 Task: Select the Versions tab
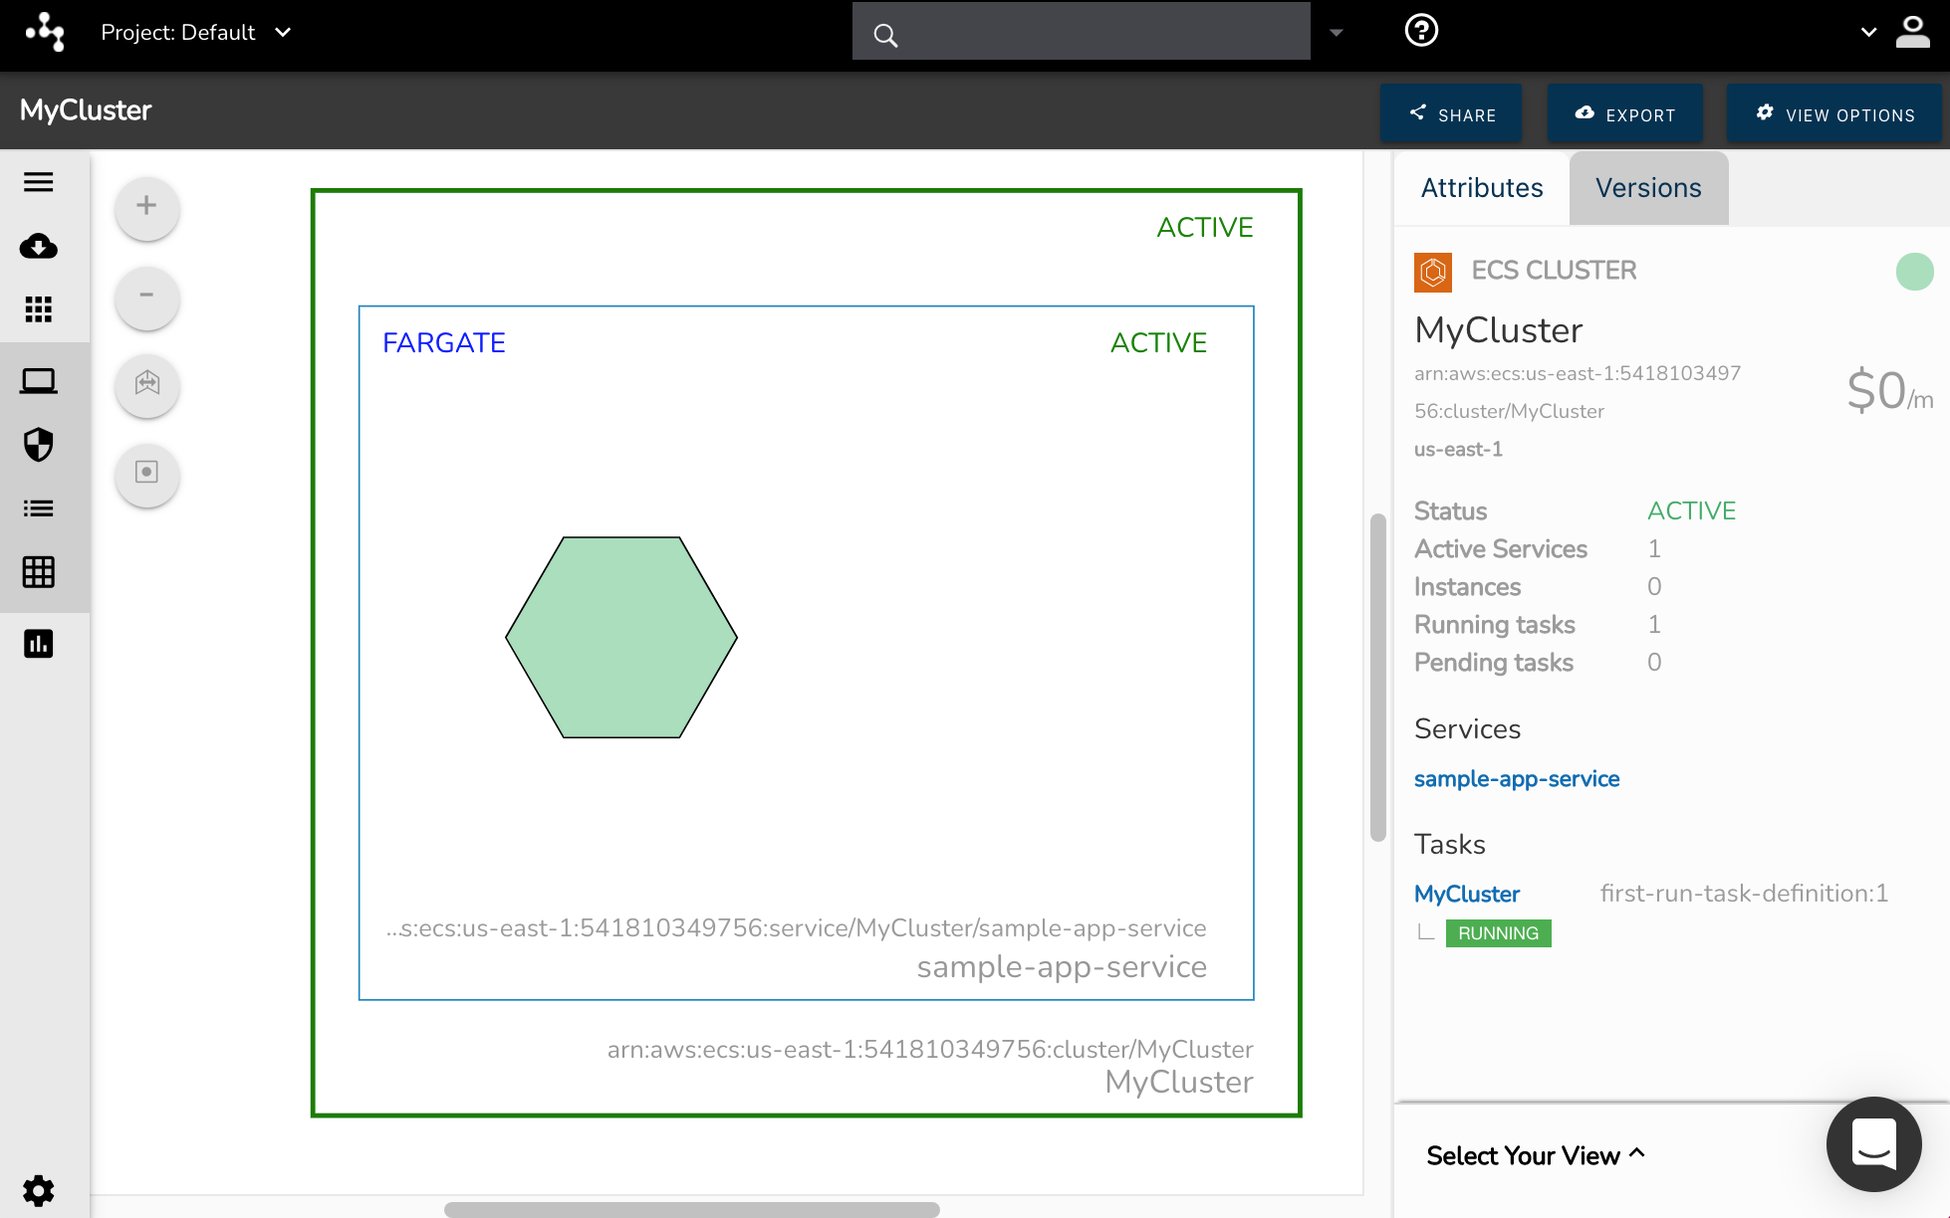(1648, 187)
